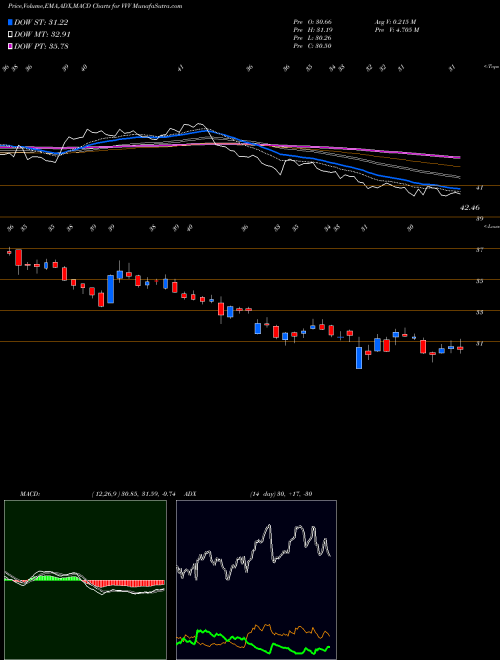Click the blue DOW ST legend swatch
The height and width of the screenshot is (660, 500).
point(10,22)
